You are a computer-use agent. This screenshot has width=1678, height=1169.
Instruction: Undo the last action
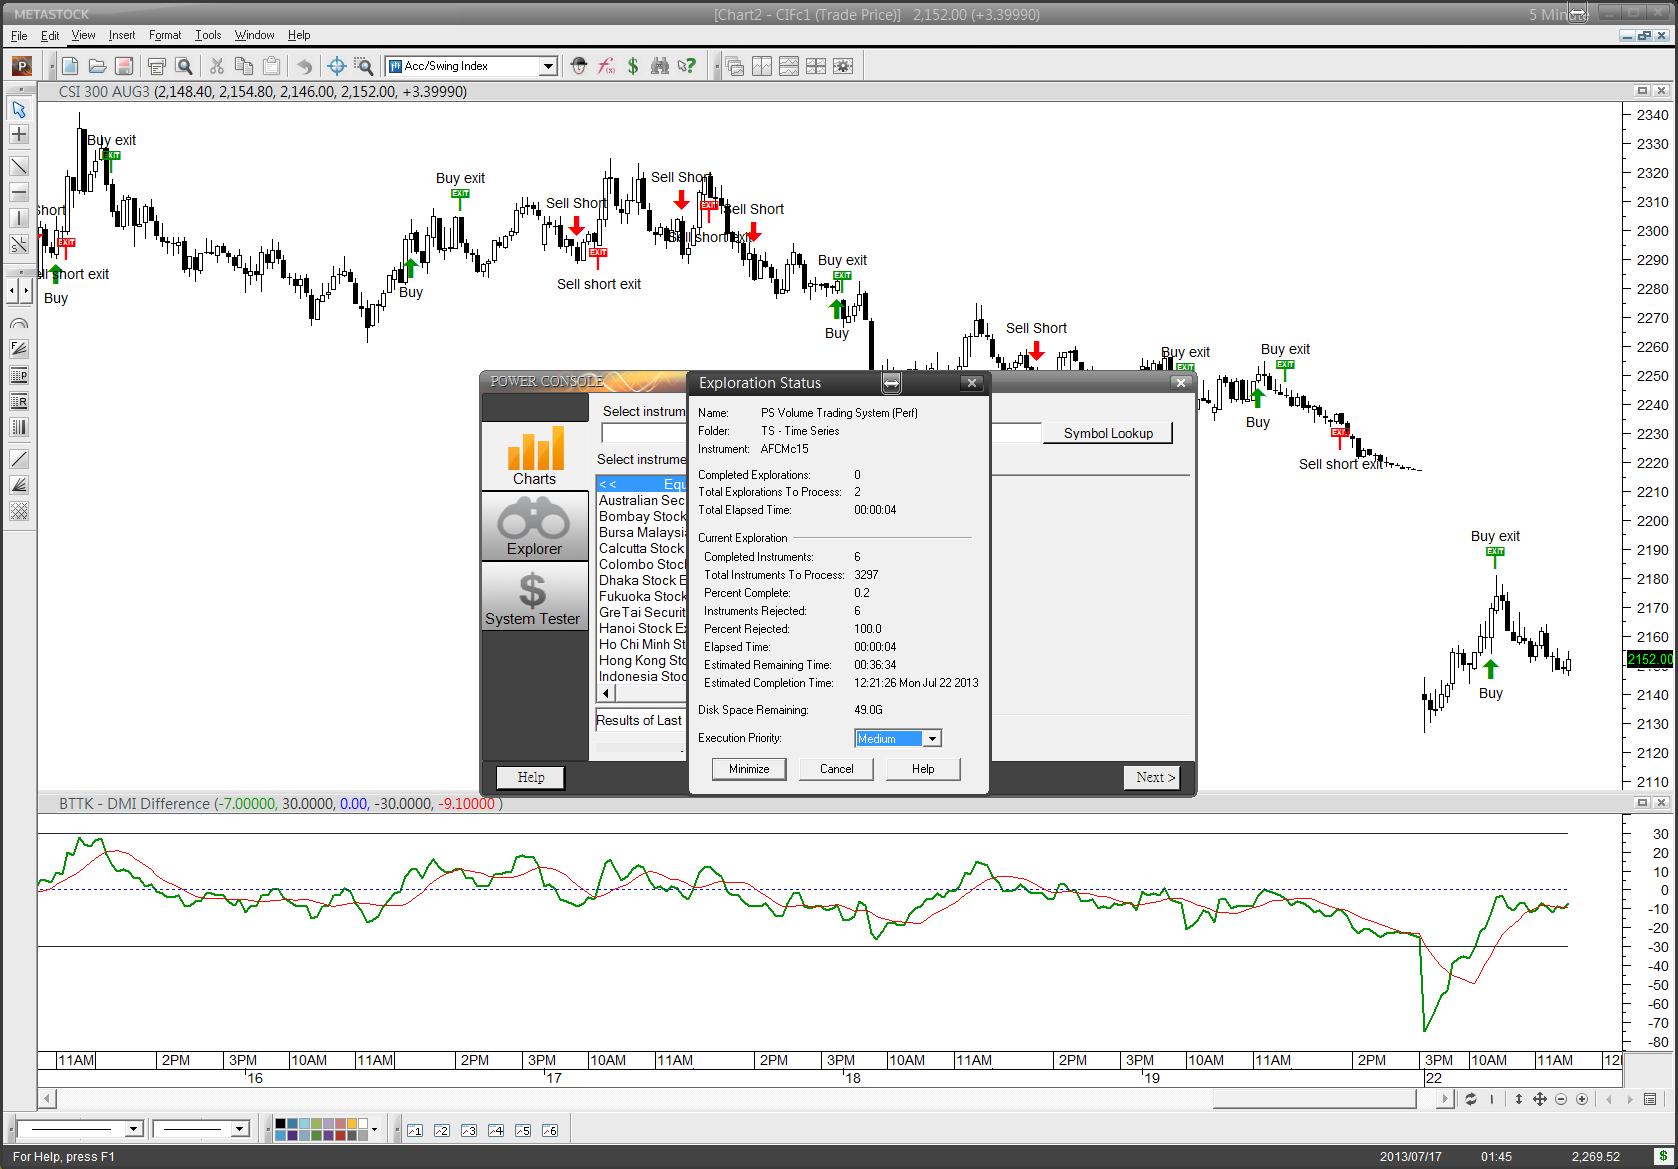[304, 66]
